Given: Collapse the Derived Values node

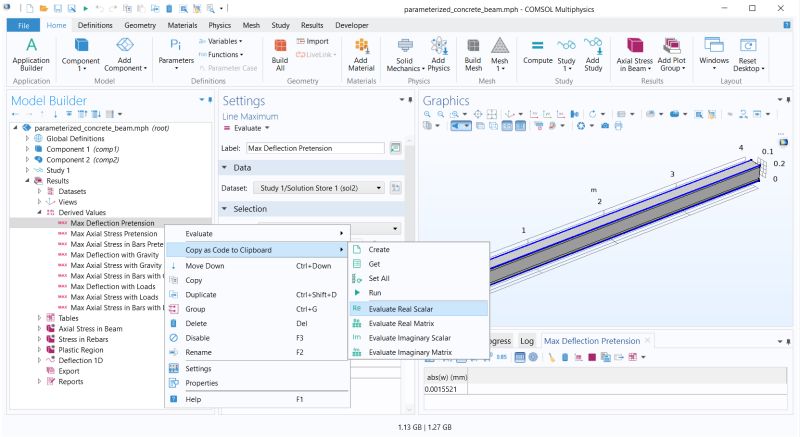Looking at the screenshot, I should (x=40, y=212).
